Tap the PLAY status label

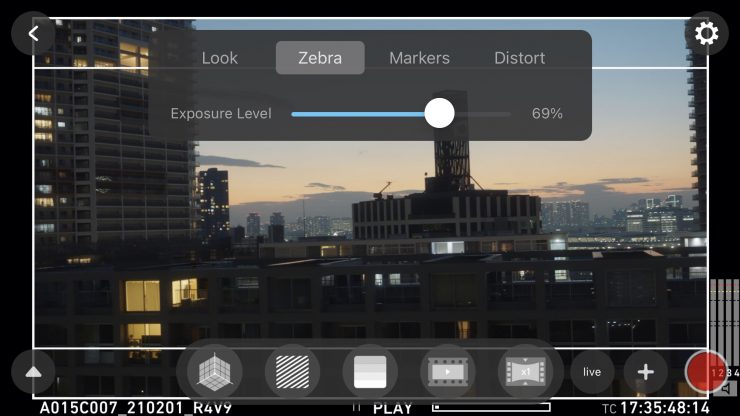[x=393, y=408]
